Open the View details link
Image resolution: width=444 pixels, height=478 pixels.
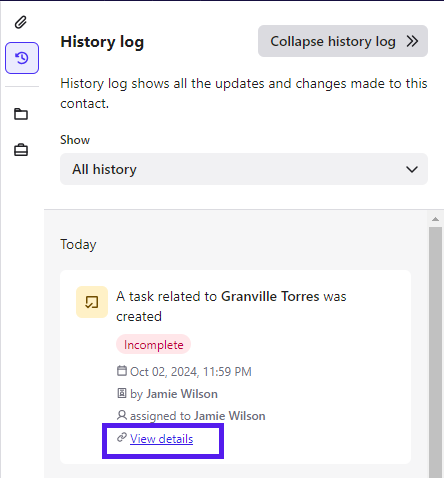pyautogui.click(x=161, y=439)
